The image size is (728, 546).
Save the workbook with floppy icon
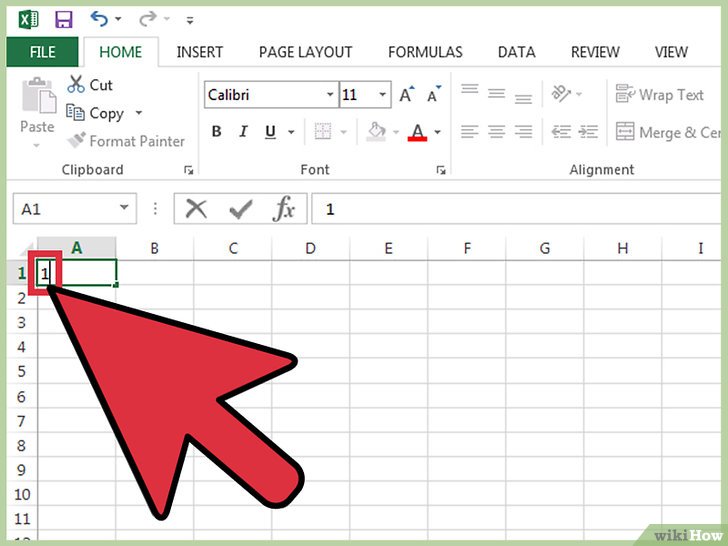coord(64,20)
